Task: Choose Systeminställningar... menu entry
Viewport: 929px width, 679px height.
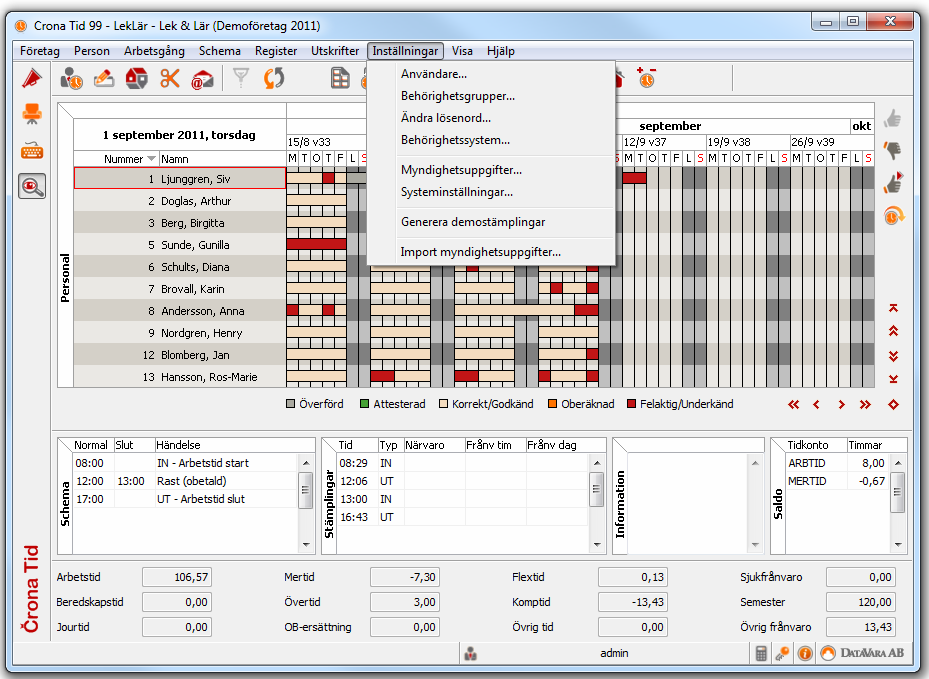Action: [491, 192]
